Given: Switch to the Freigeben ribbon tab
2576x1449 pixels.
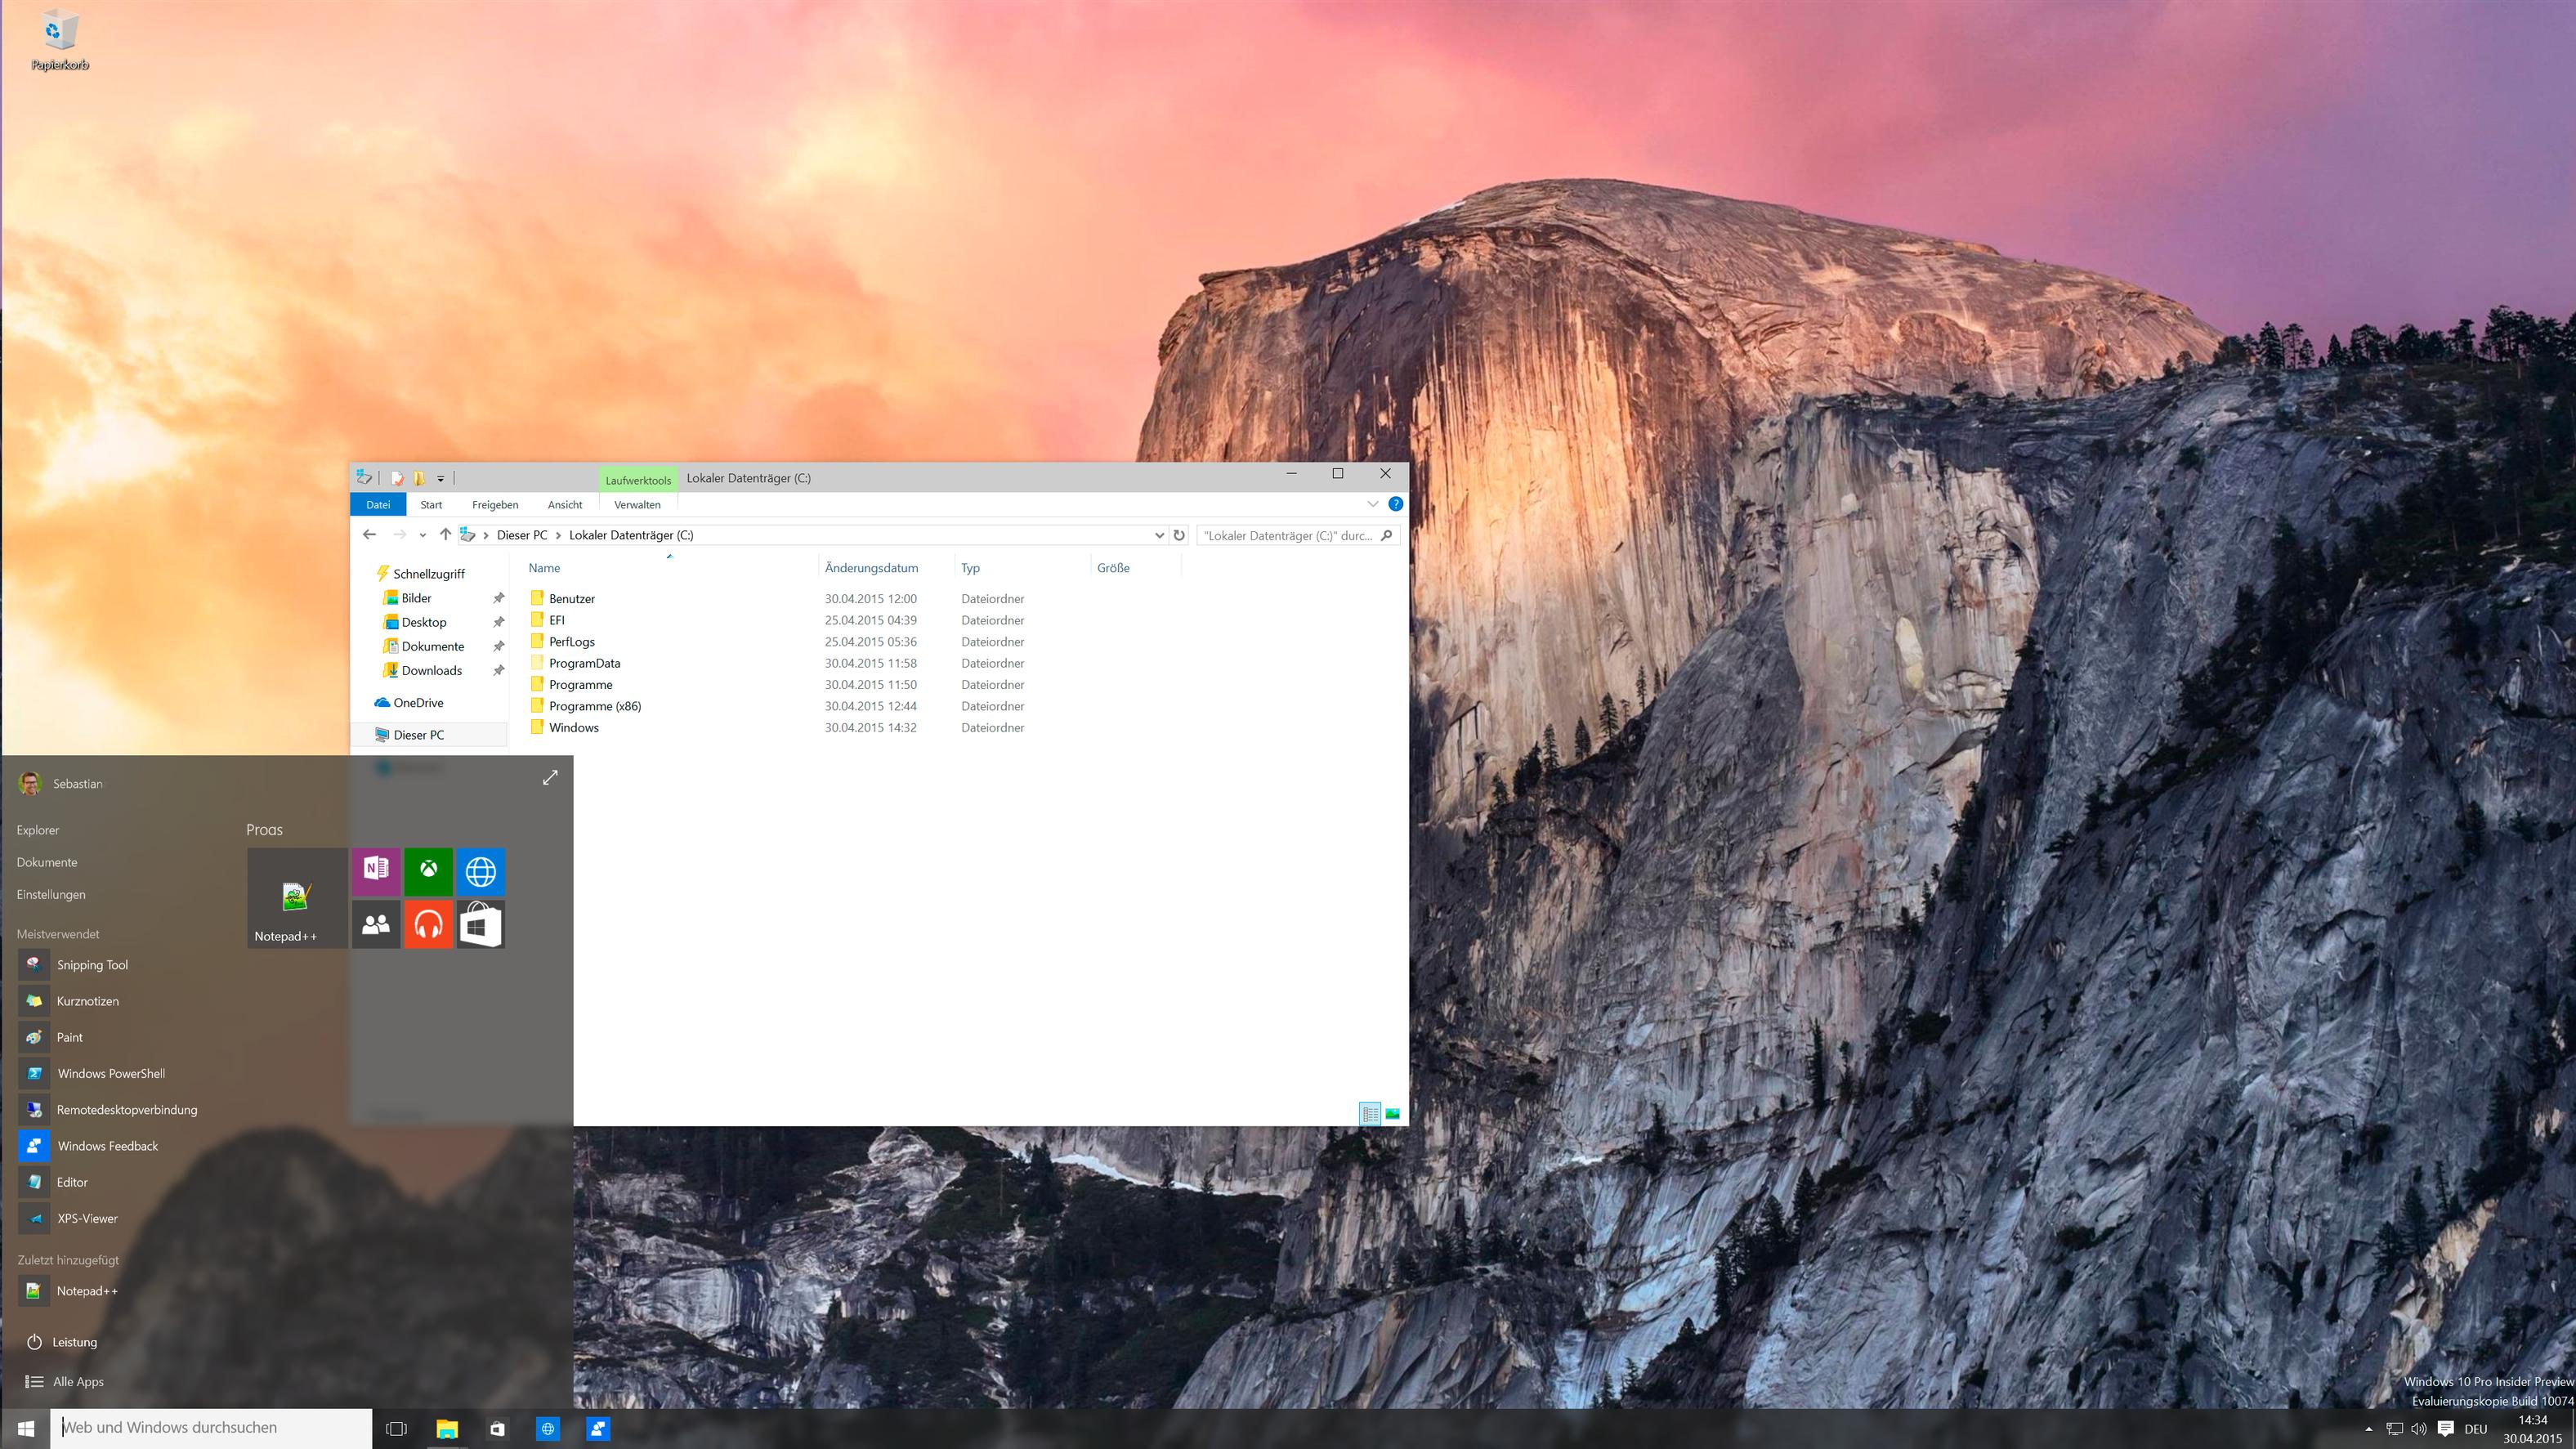Looking at the screenshot, I should tap(495, 505).
